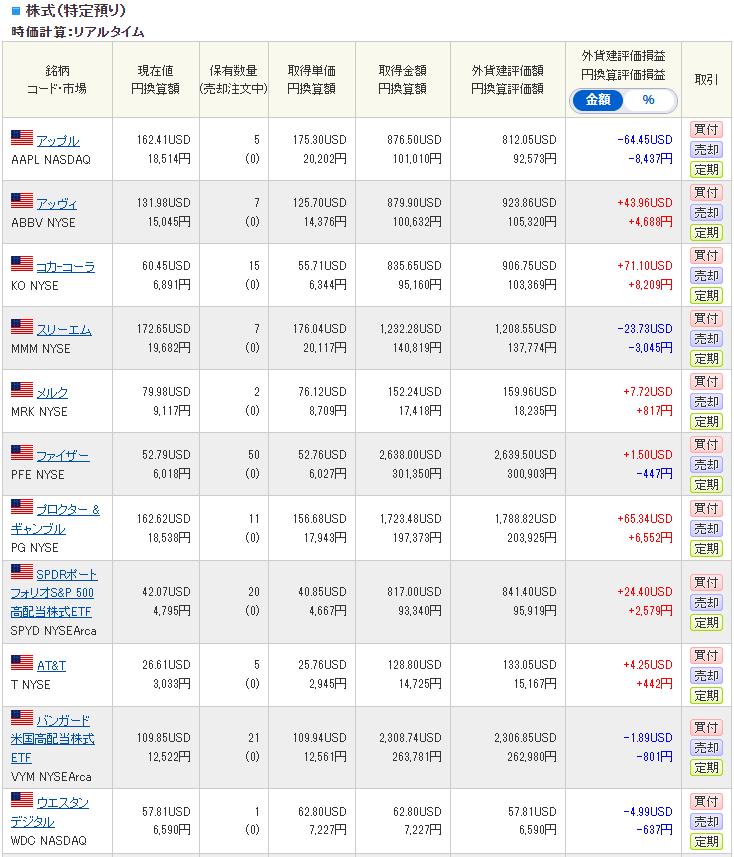Click 売却 button for AT&T
This screenshot has width=734, height=857.
pos(706,676)
